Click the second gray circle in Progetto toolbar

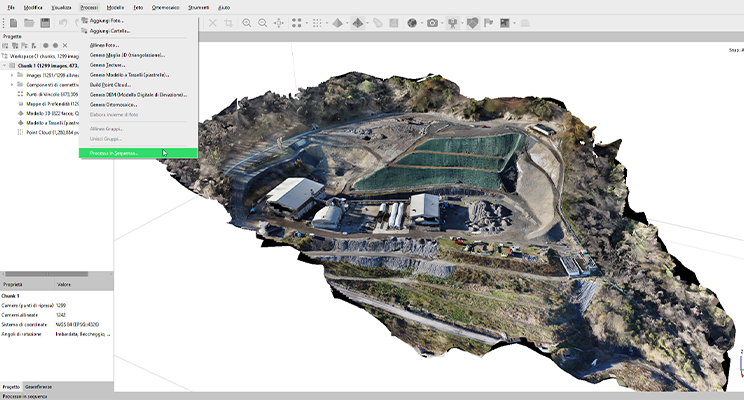tap(56, 46)
